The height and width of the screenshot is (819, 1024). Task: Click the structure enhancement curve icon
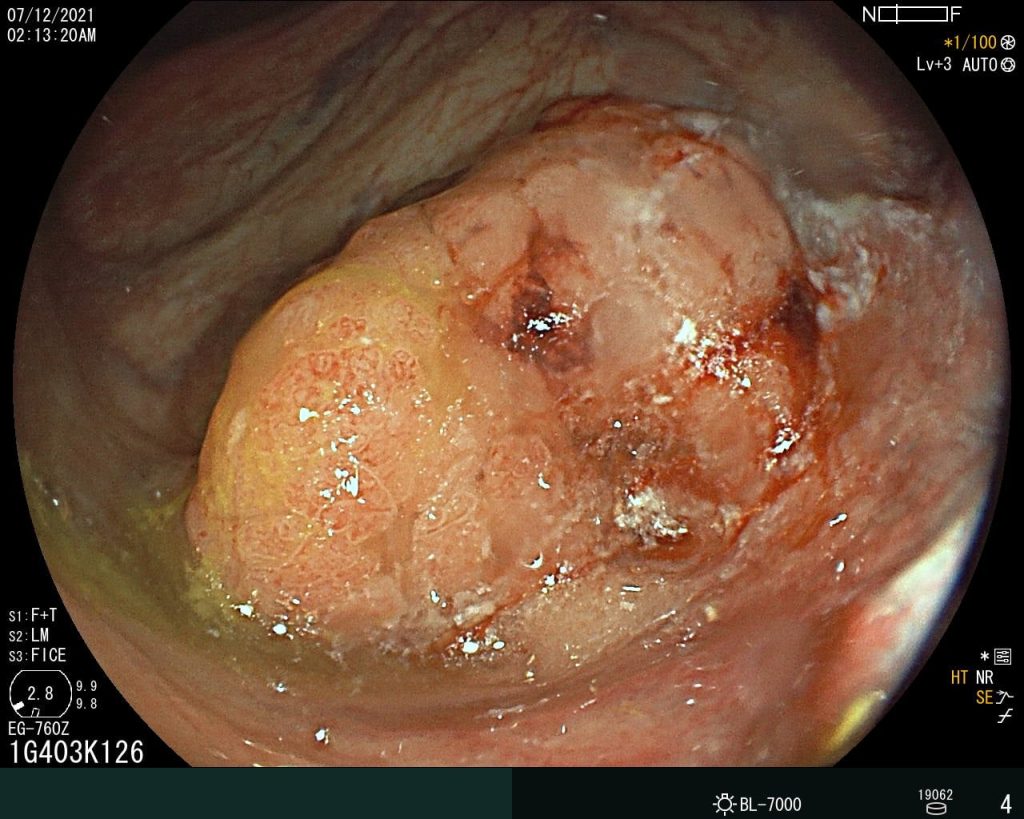(x=1004, y=697)
